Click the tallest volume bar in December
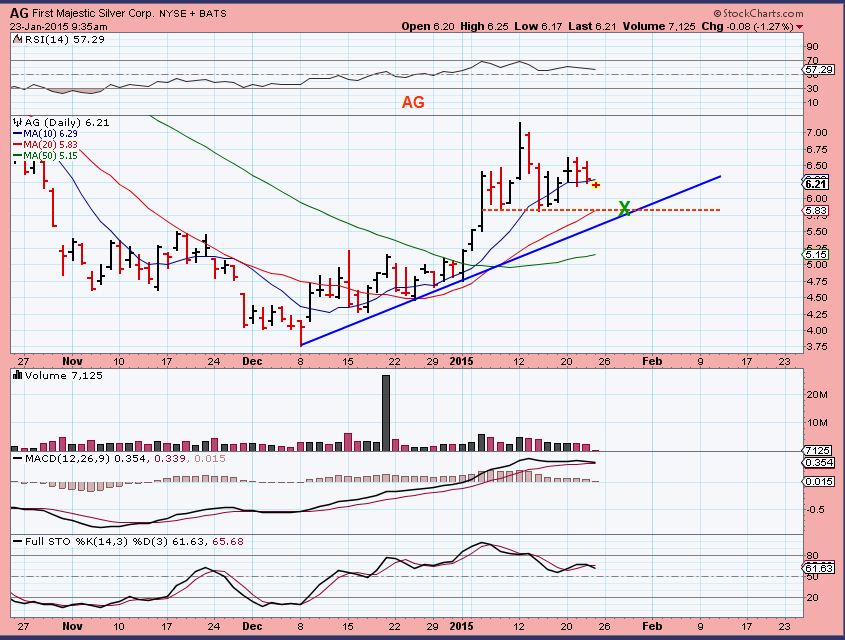845x640 pixels. 386,413
